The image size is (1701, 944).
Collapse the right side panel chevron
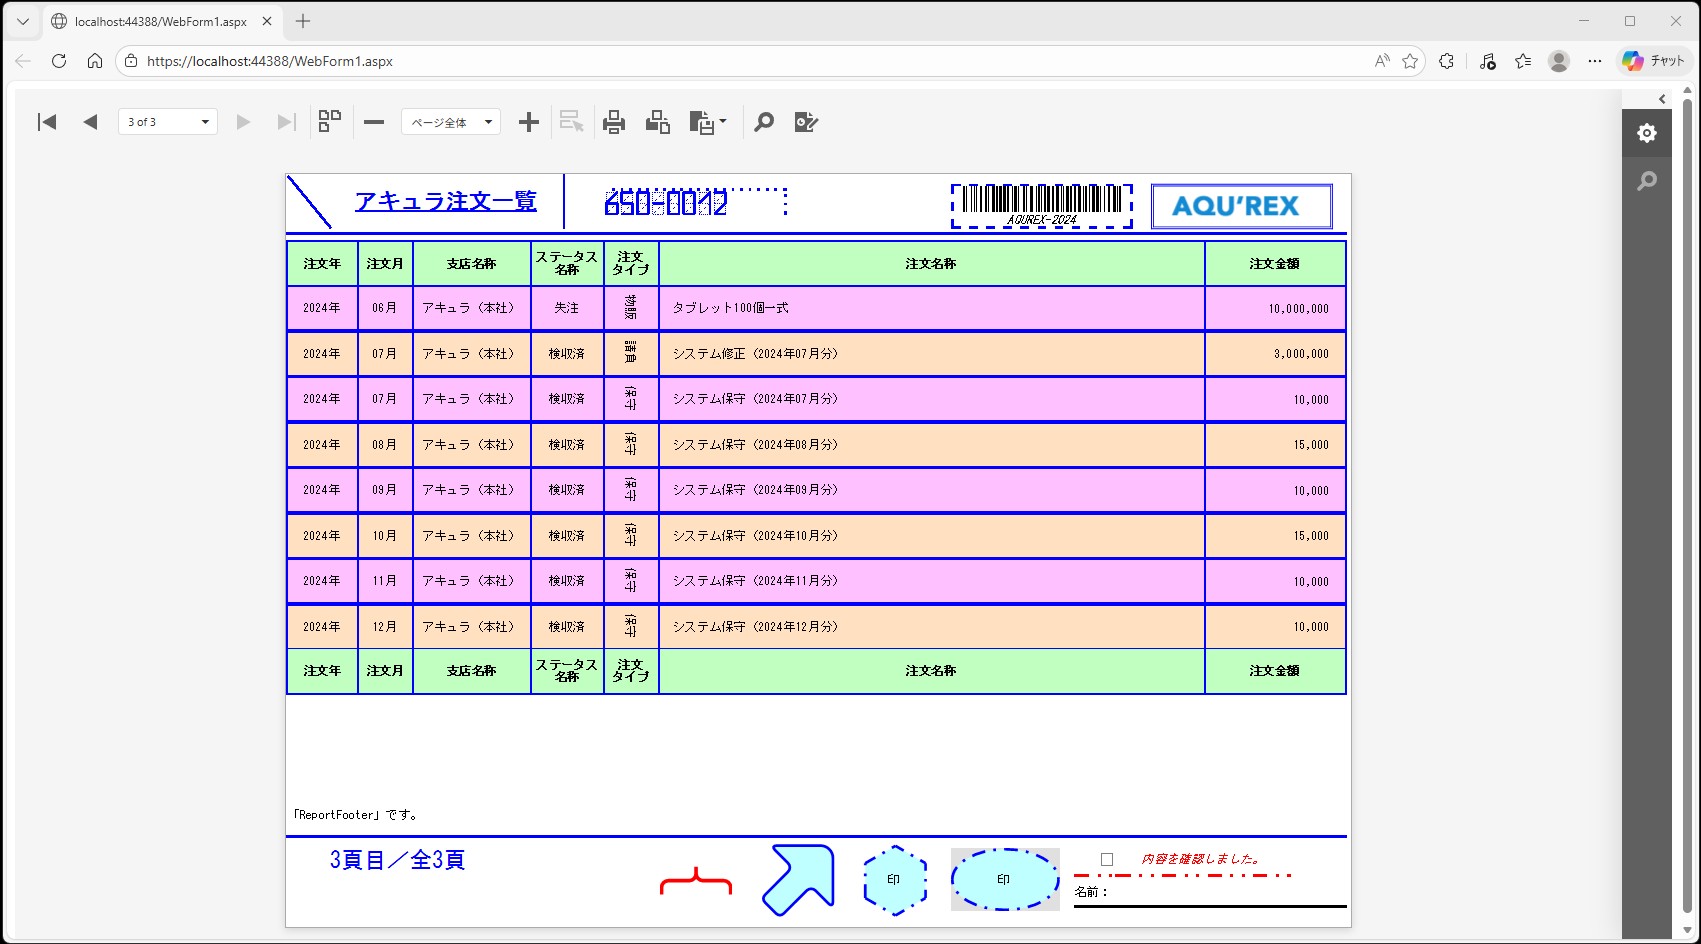(1662, 99)
